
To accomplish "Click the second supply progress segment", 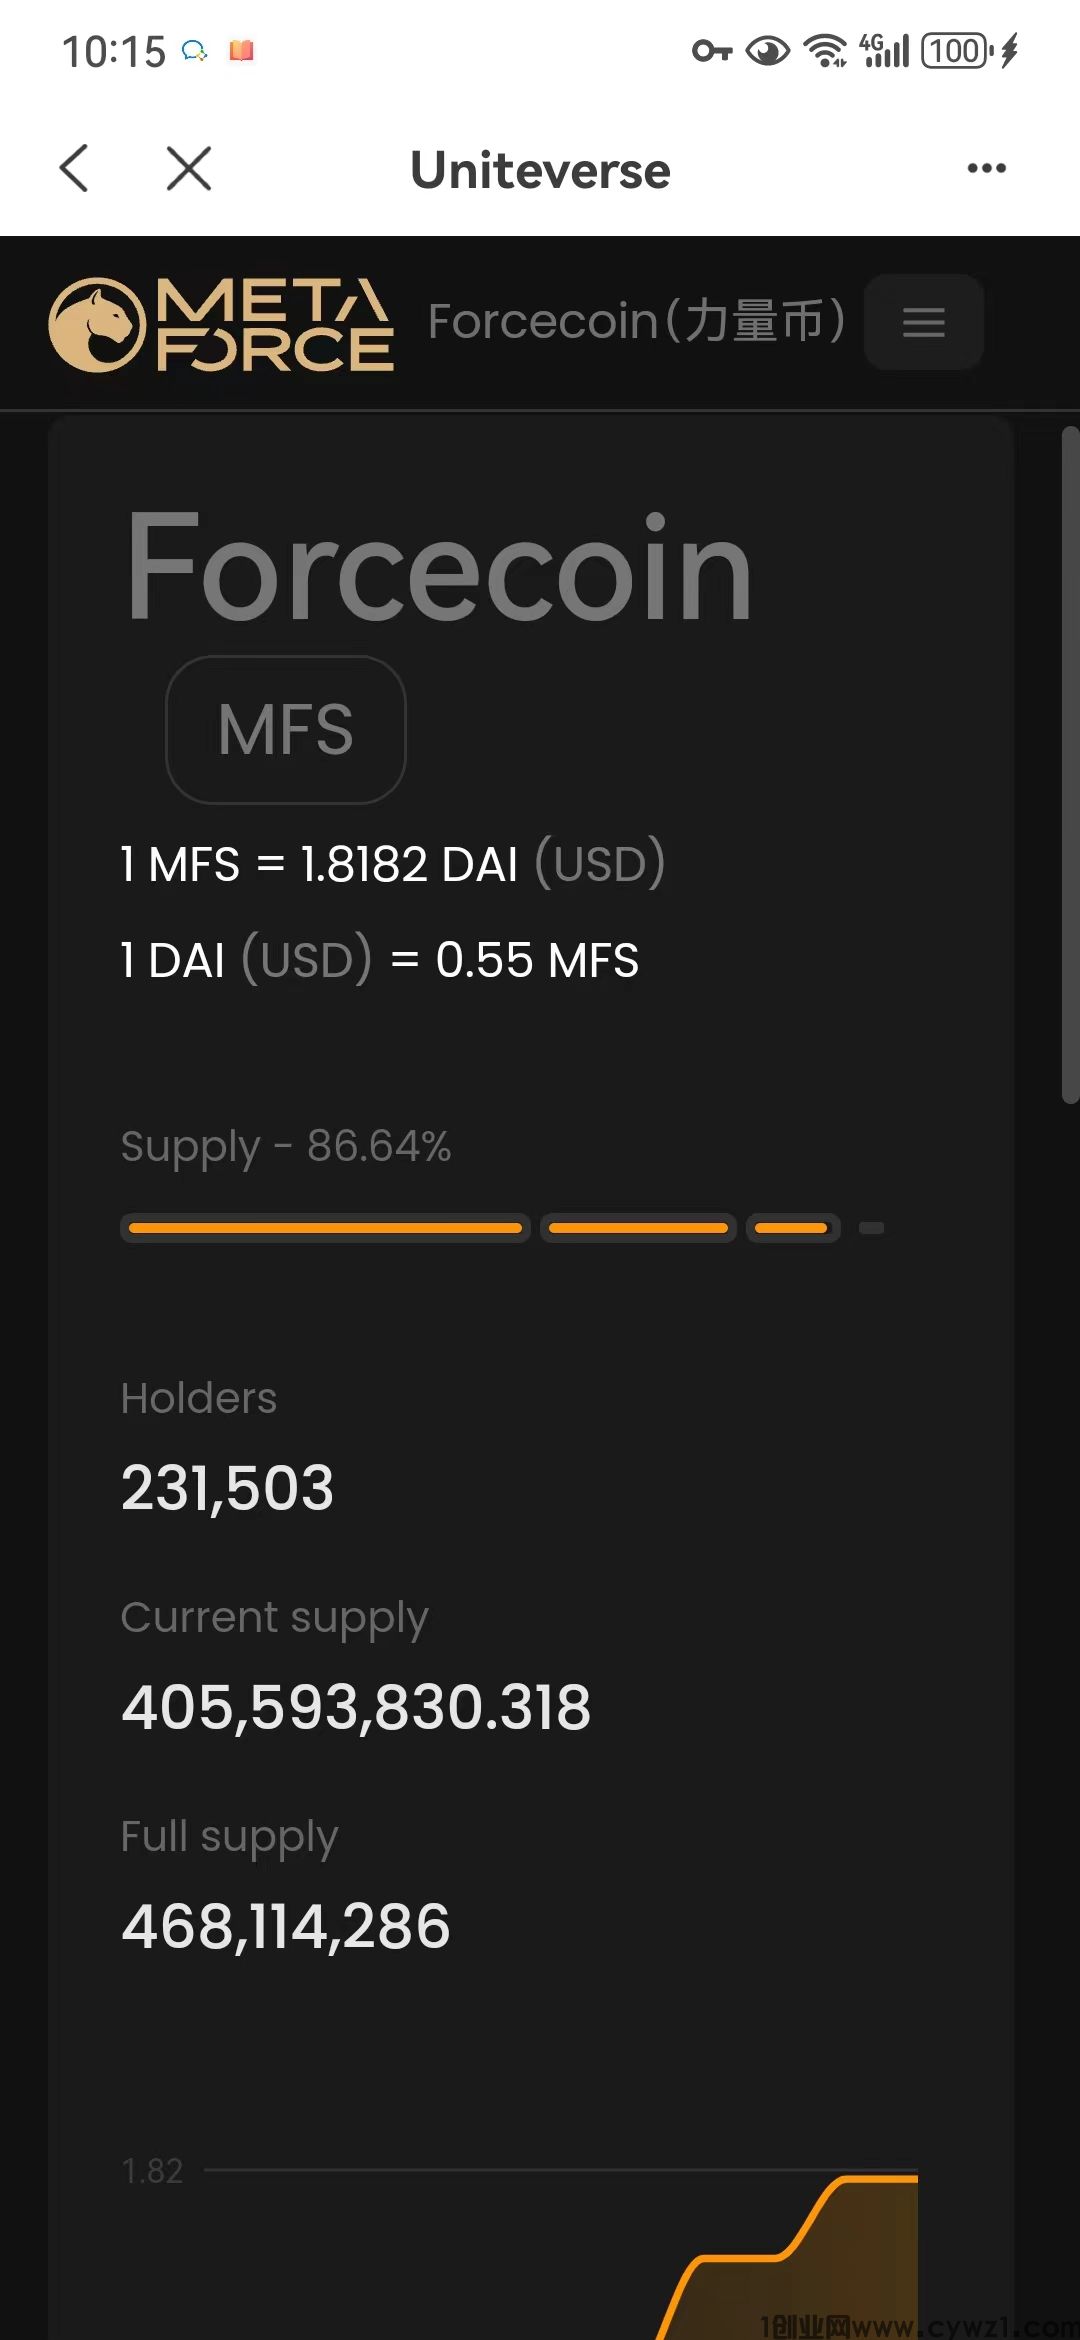I will (638, 1228).
